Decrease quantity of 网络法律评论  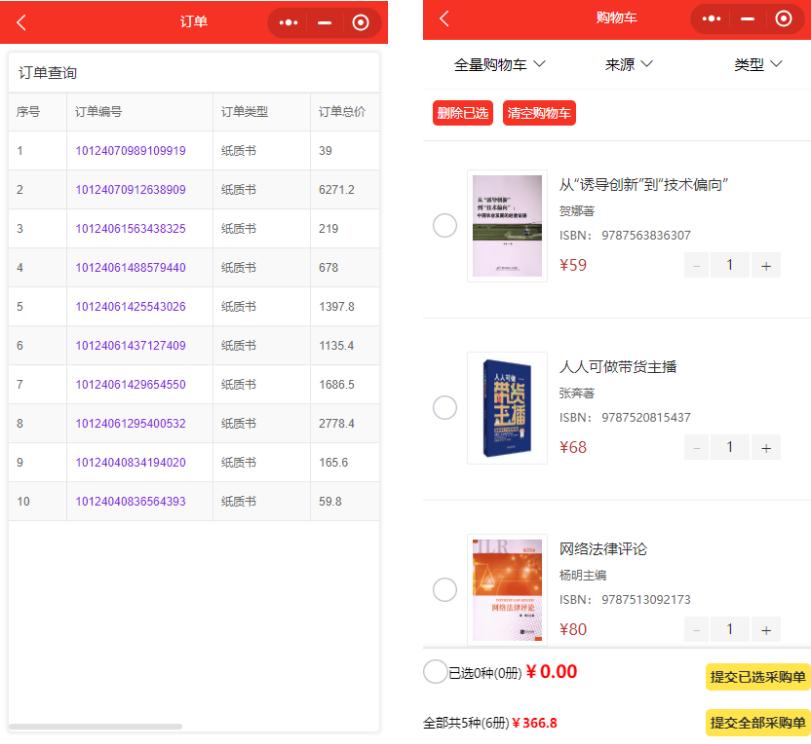(x=697, y=629)
